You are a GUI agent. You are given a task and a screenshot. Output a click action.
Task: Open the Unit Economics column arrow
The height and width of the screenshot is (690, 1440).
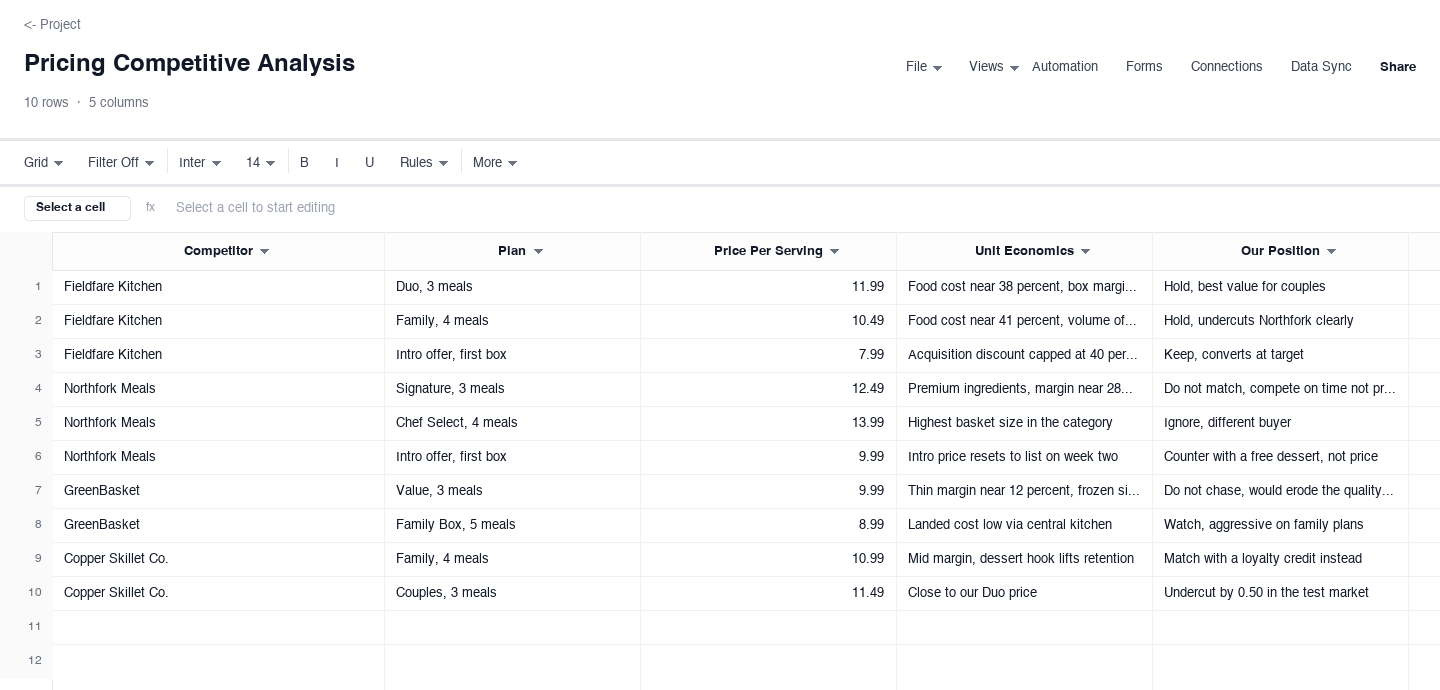click(1085, 252)
